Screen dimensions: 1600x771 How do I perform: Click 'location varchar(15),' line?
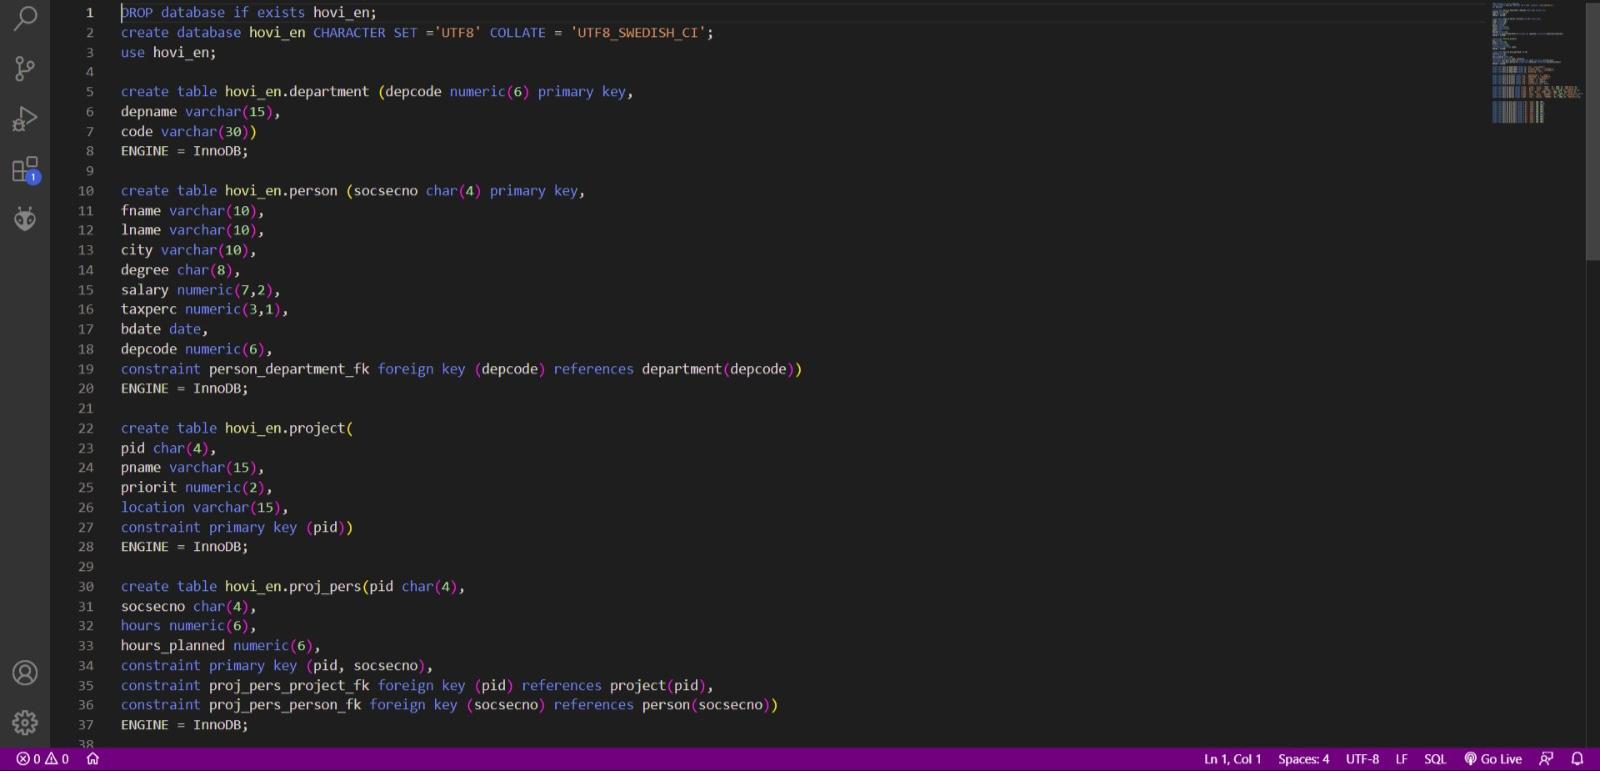(205, 508)
